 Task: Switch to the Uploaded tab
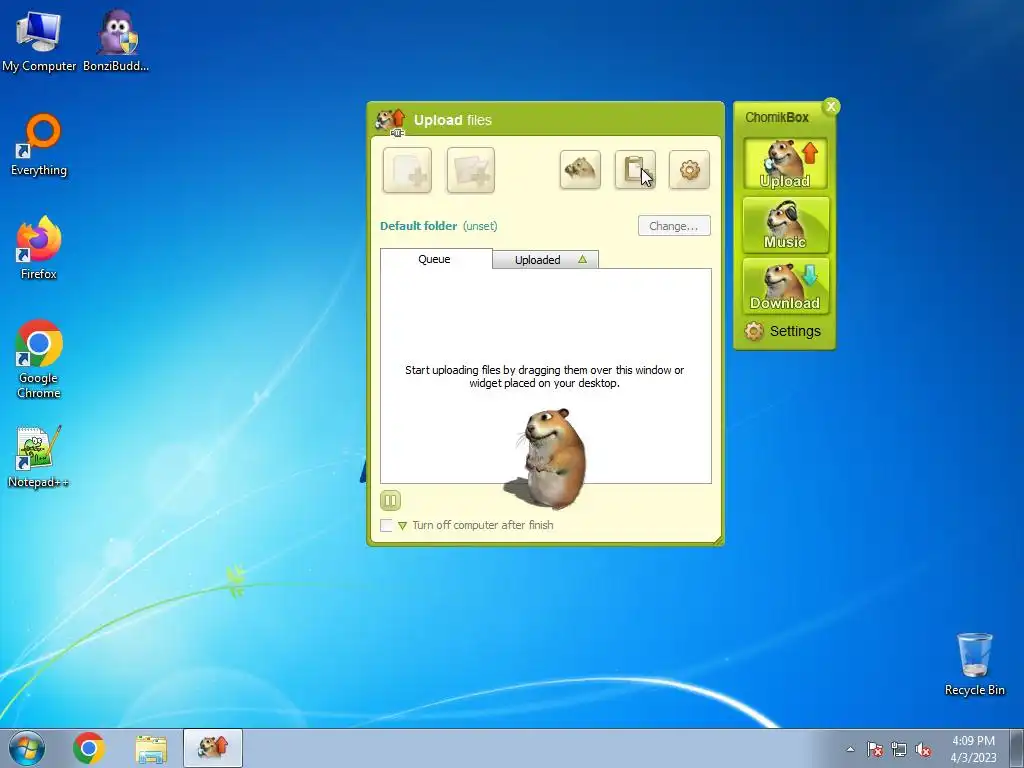coord(545,260)
